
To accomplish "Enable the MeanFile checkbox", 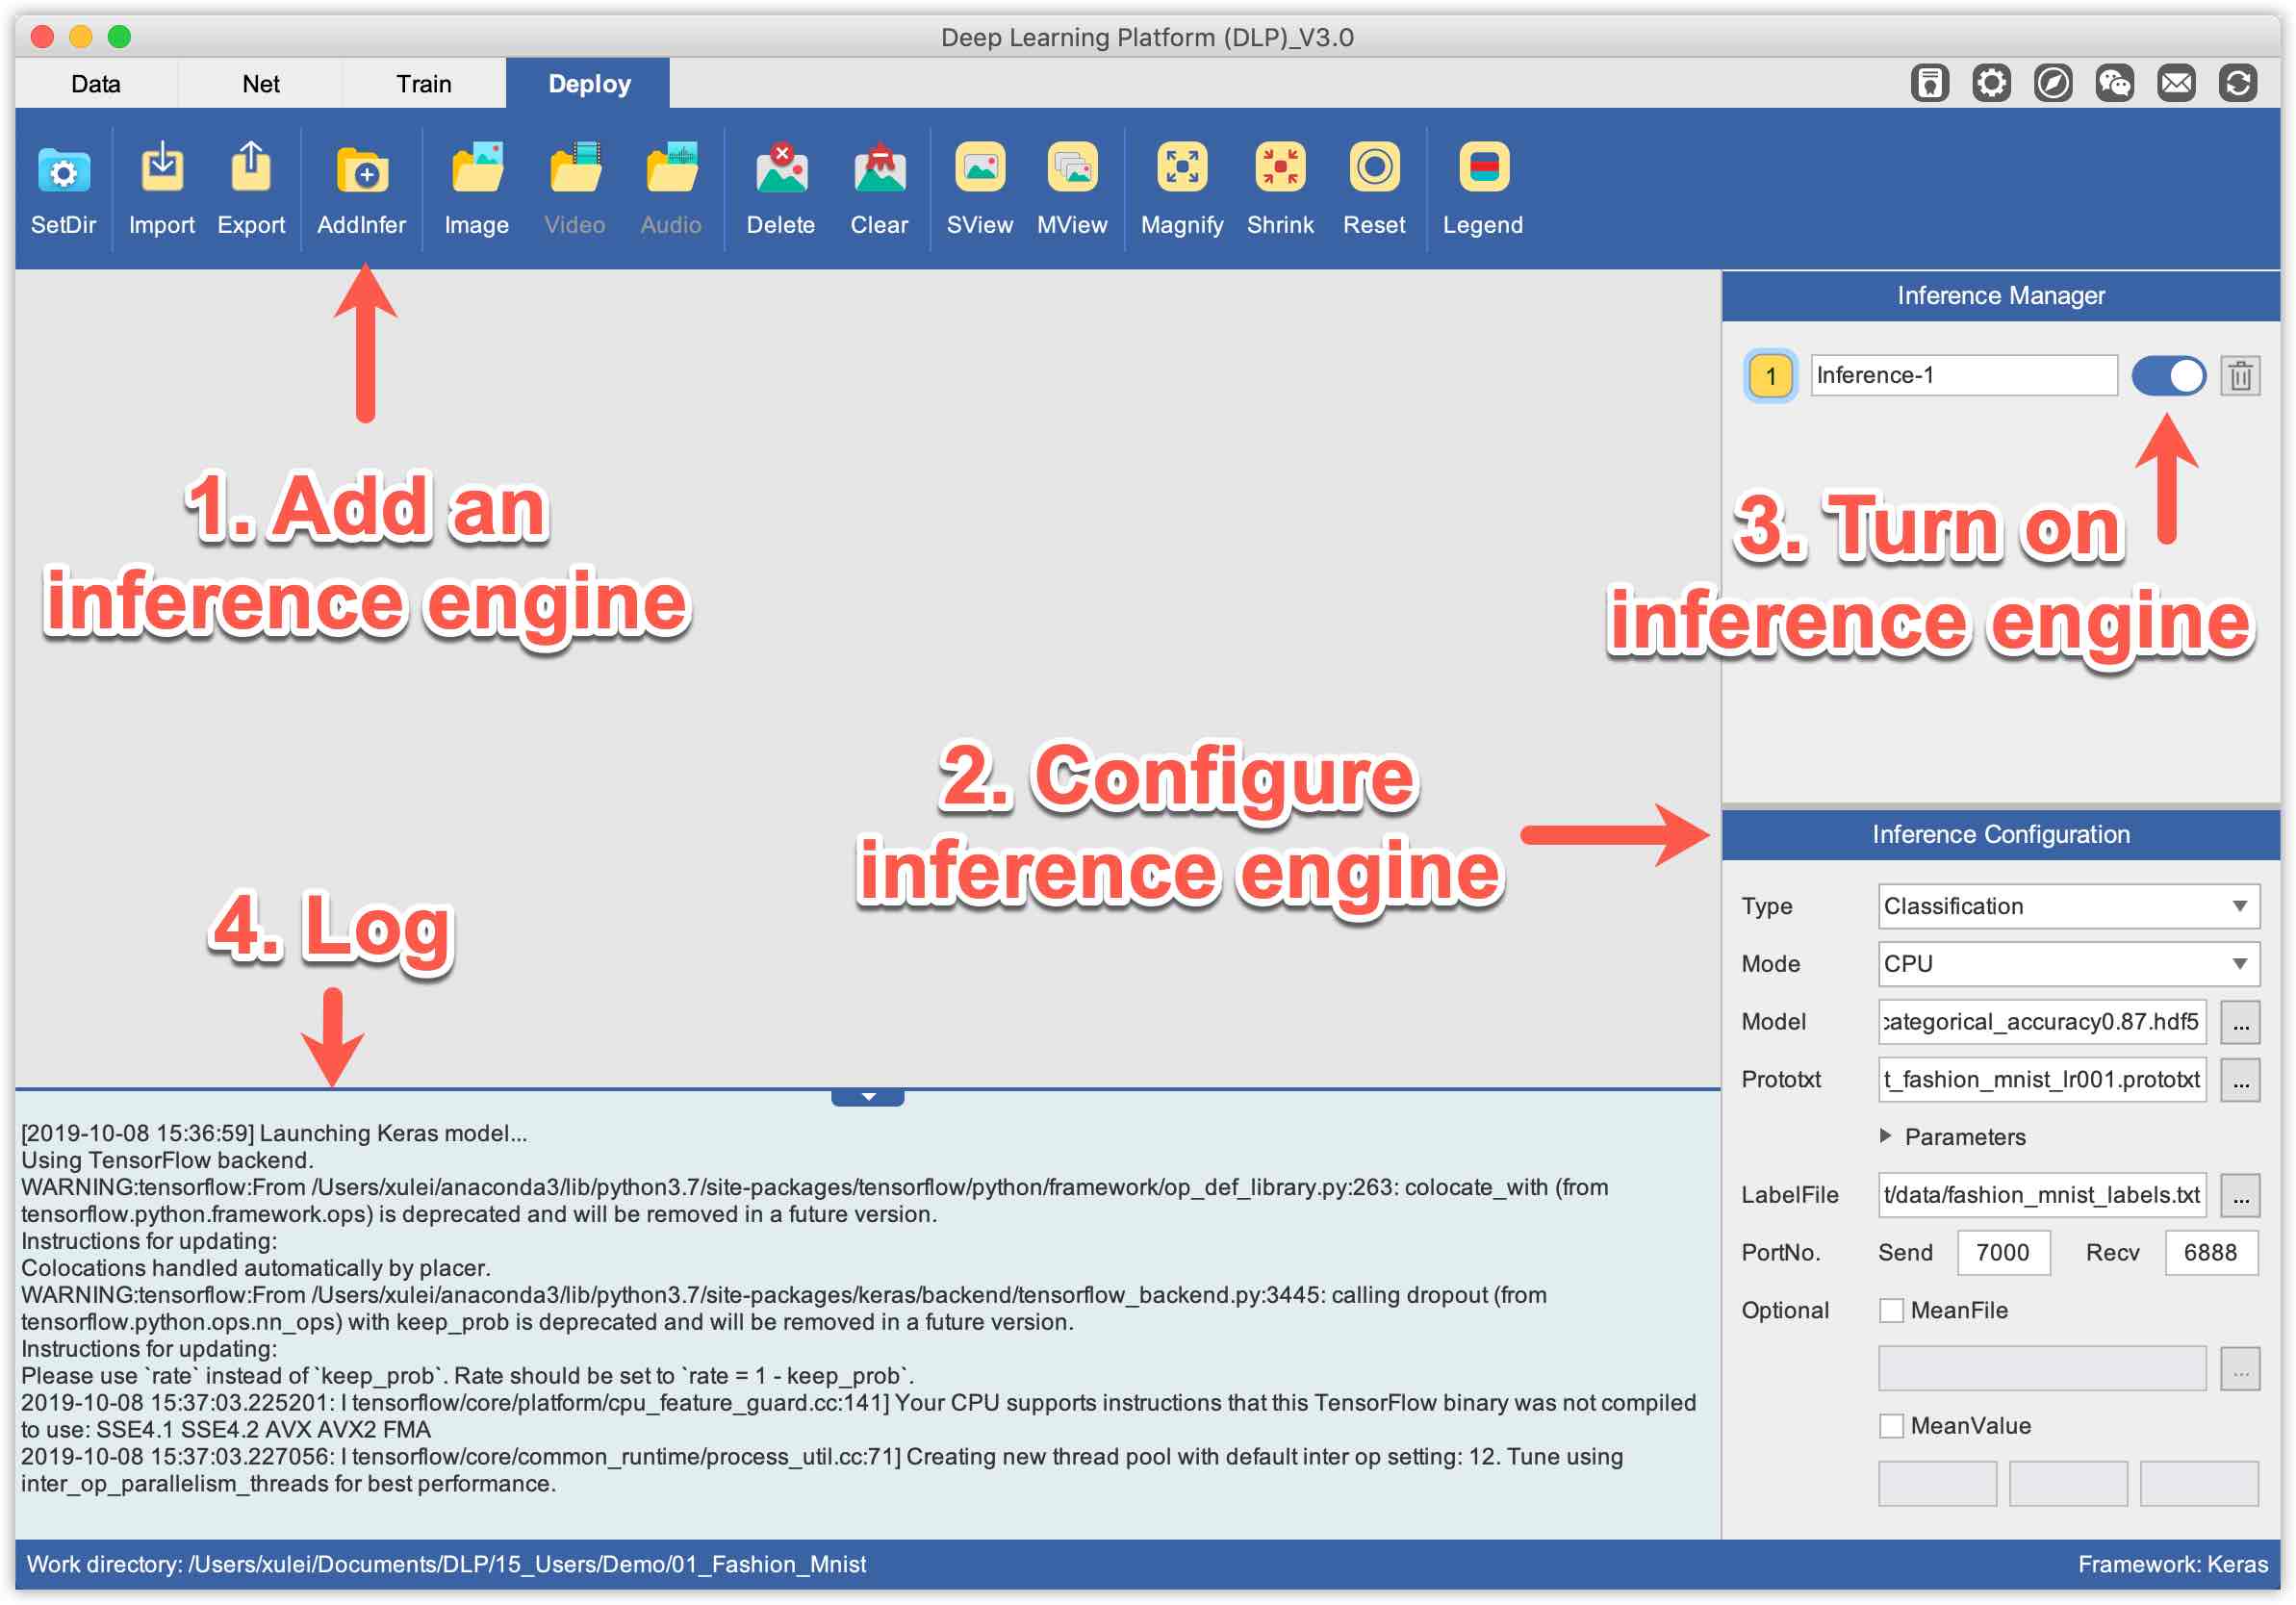I will (x=1891, y=1310).
